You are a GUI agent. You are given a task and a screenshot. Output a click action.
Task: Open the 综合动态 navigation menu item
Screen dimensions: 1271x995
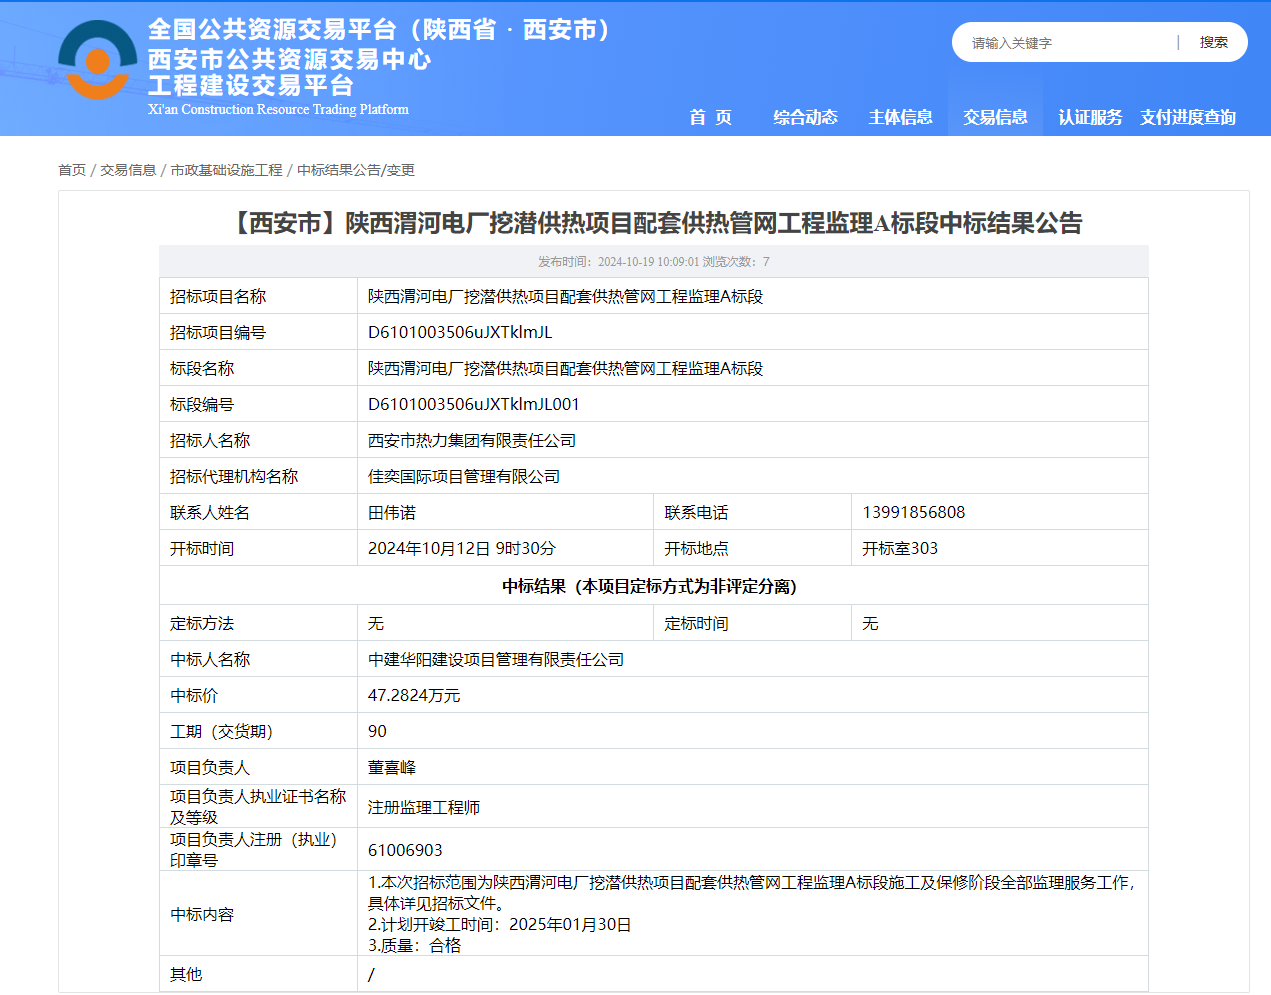coord(805,118)
